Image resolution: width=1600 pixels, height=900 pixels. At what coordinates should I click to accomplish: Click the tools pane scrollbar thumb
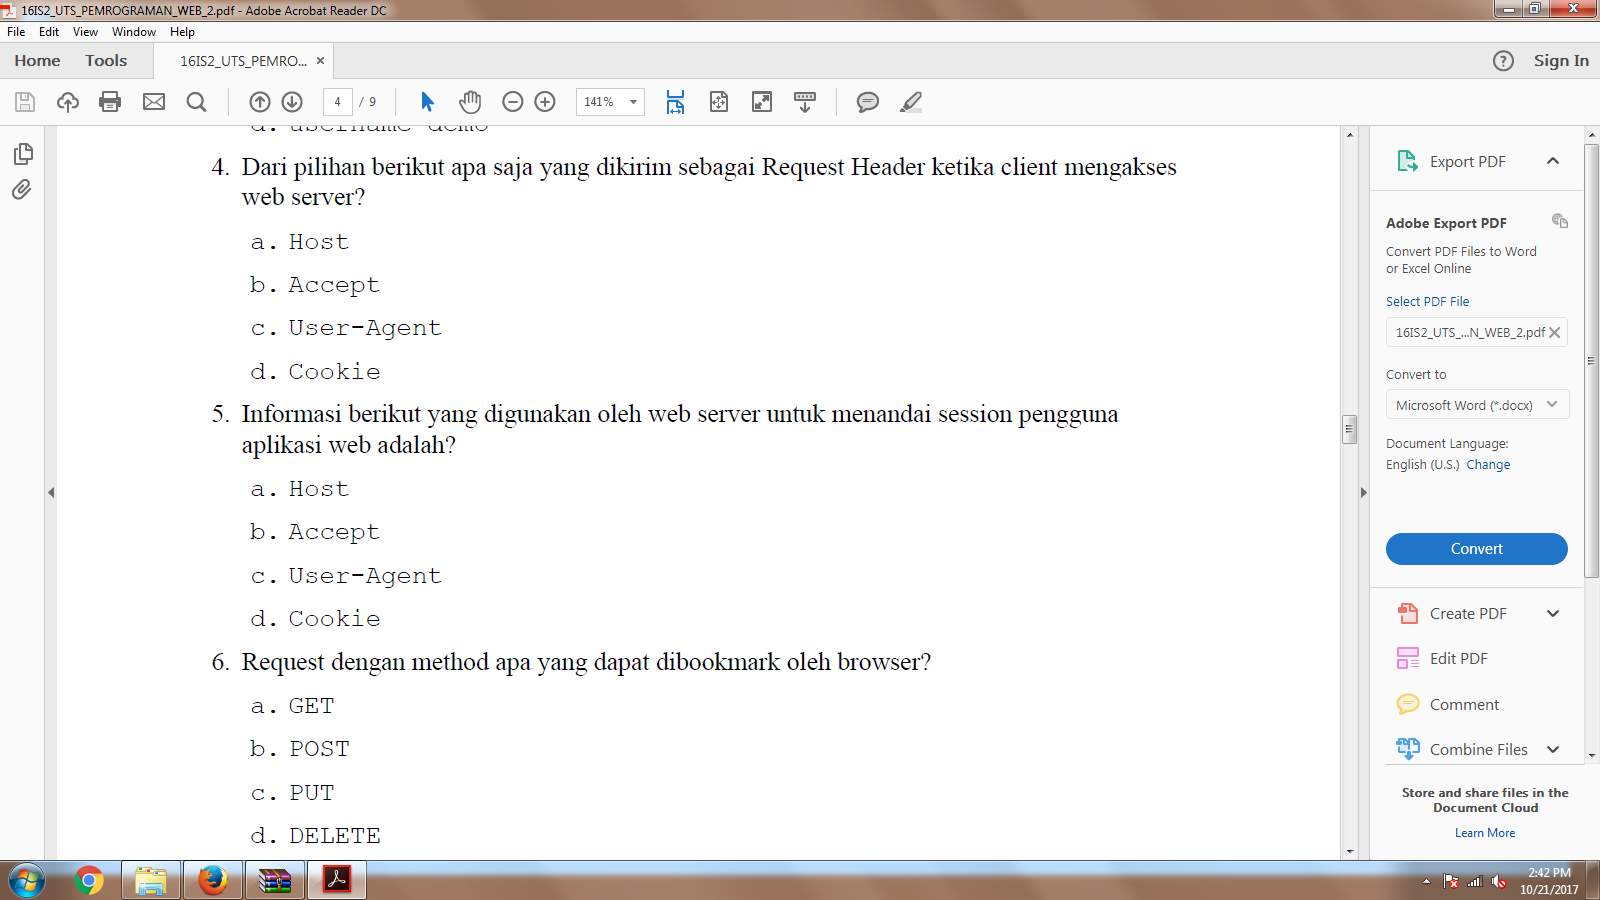(1592, 360)
